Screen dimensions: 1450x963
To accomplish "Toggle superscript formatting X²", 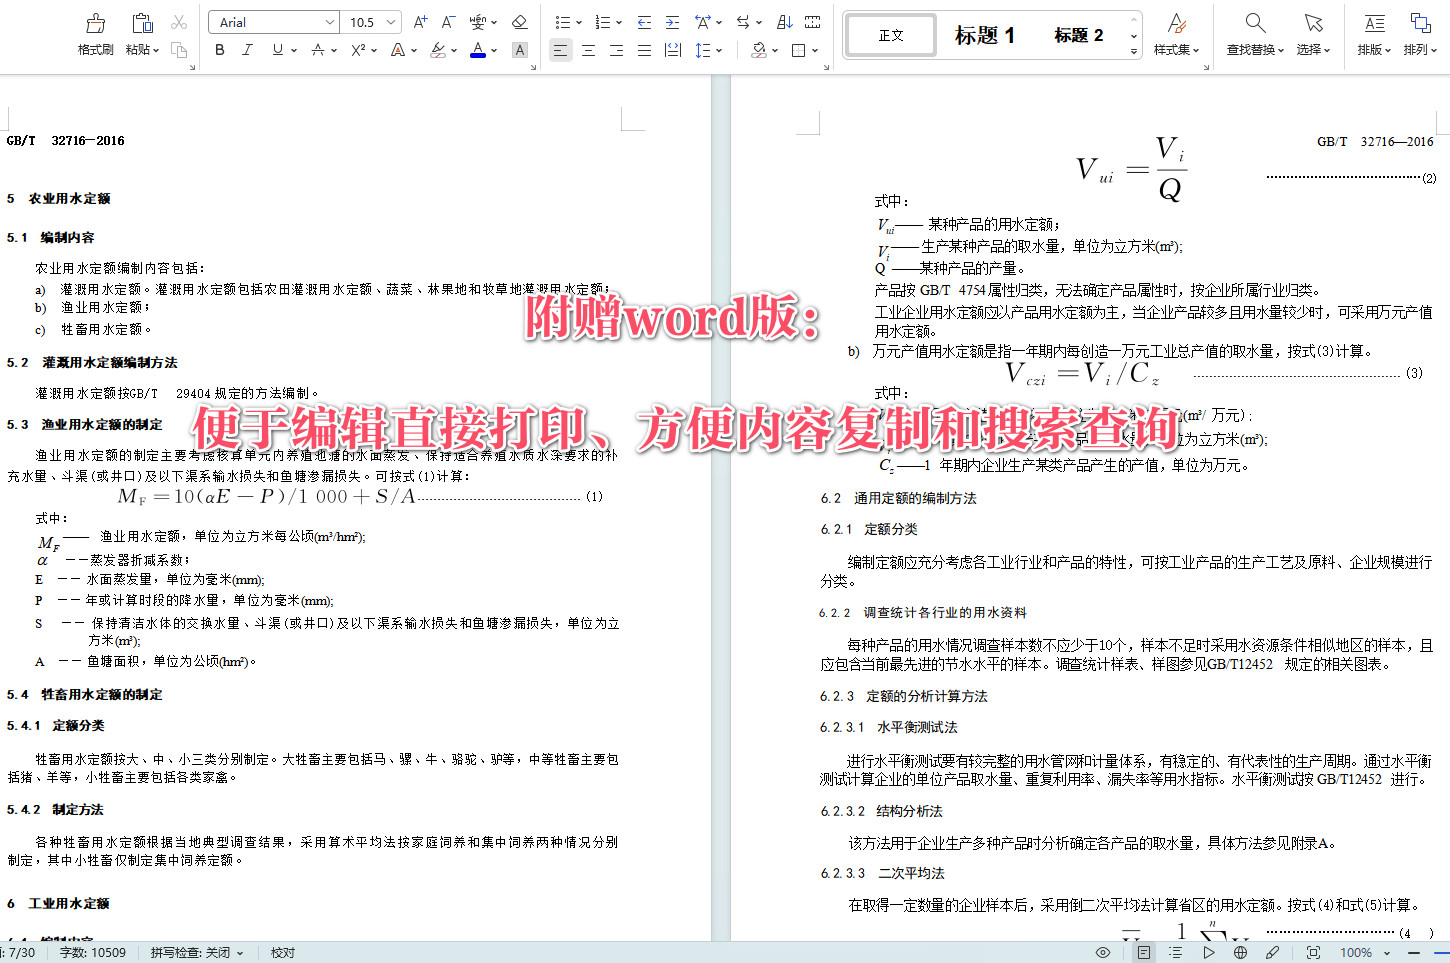I will click(357, 50).
